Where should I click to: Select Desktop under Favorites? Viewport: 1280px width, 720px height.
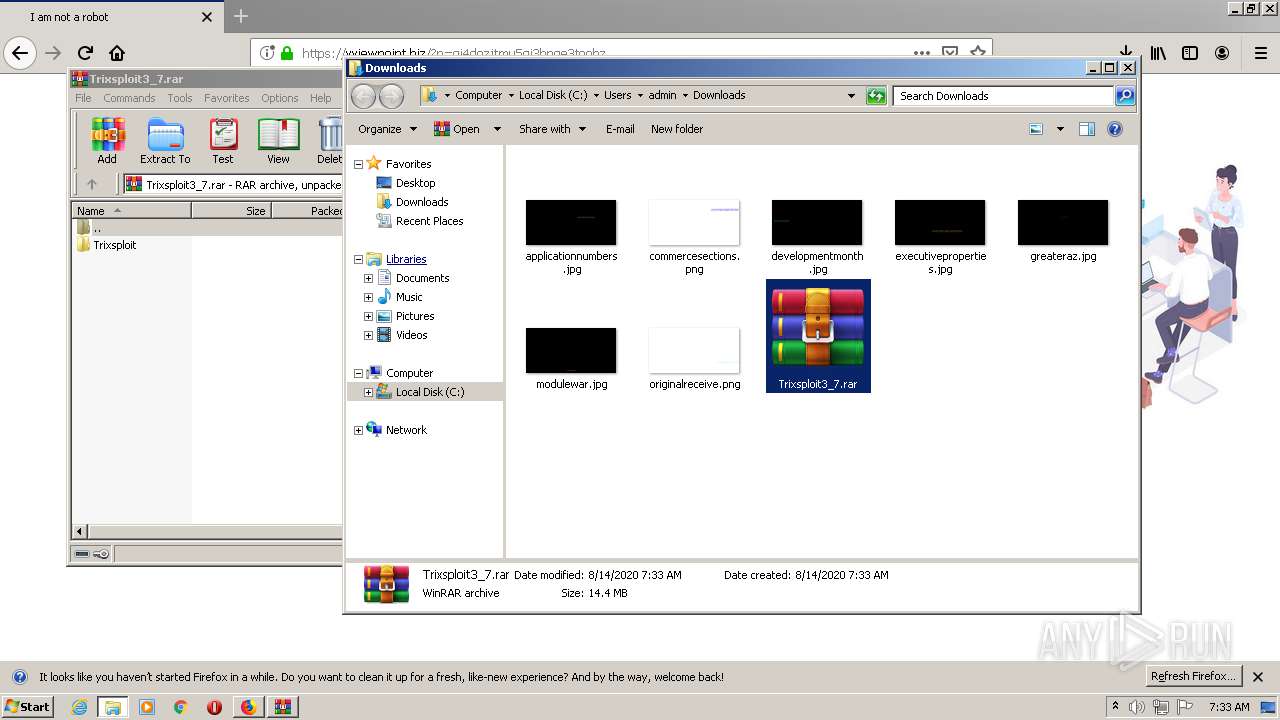[415, 183]
